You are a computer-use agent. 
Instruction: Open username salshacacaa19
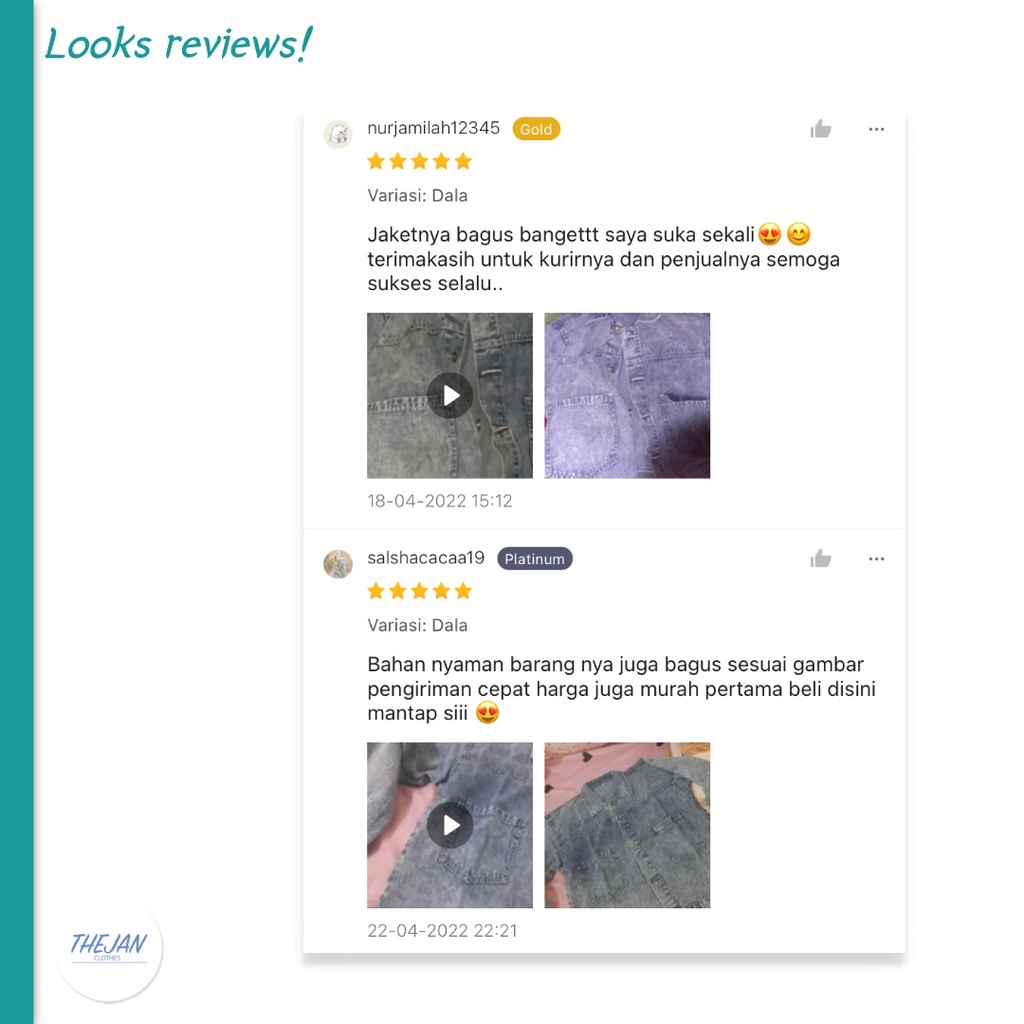426,558
